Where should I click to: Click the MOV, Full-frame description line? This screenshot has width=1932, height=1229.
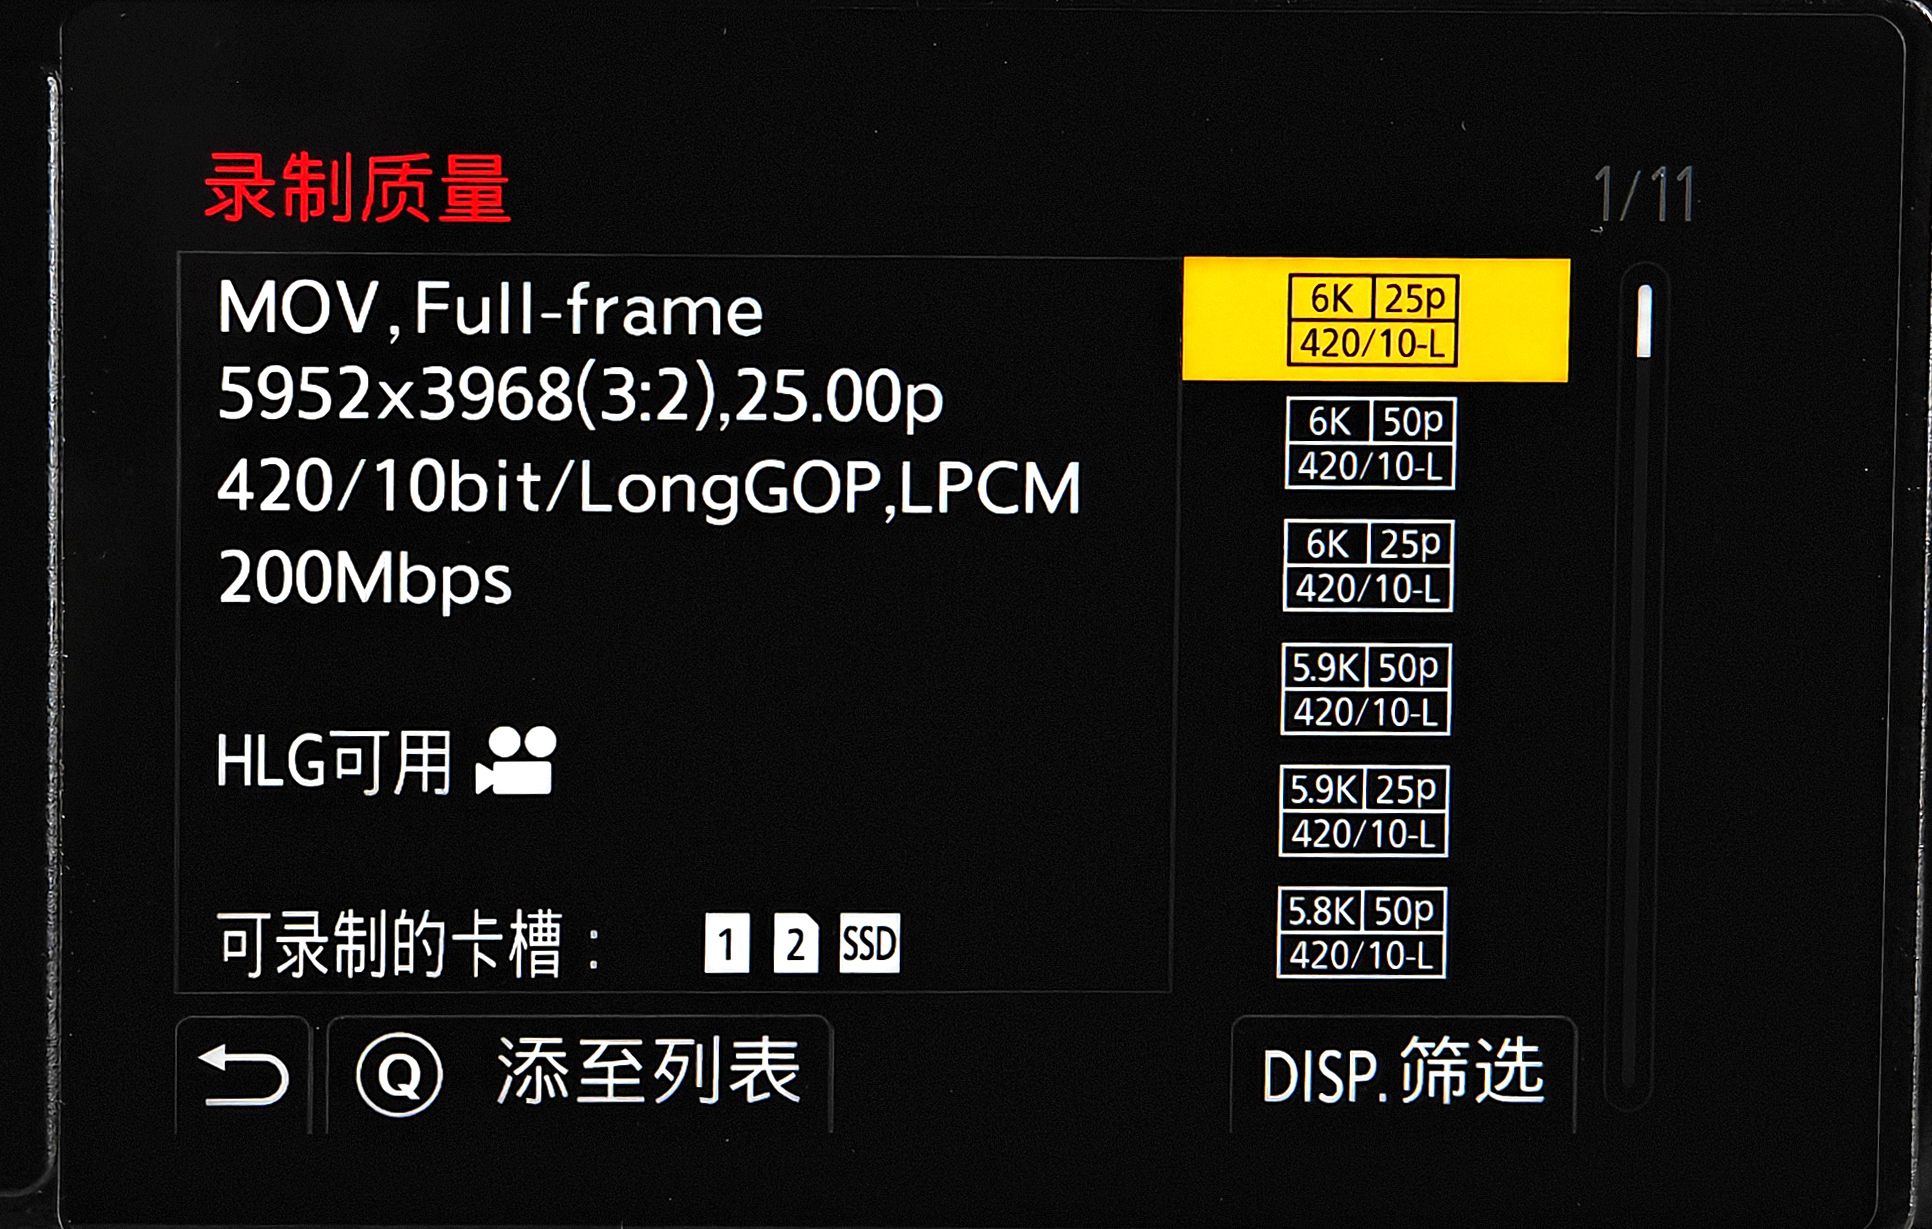[490, 309]
